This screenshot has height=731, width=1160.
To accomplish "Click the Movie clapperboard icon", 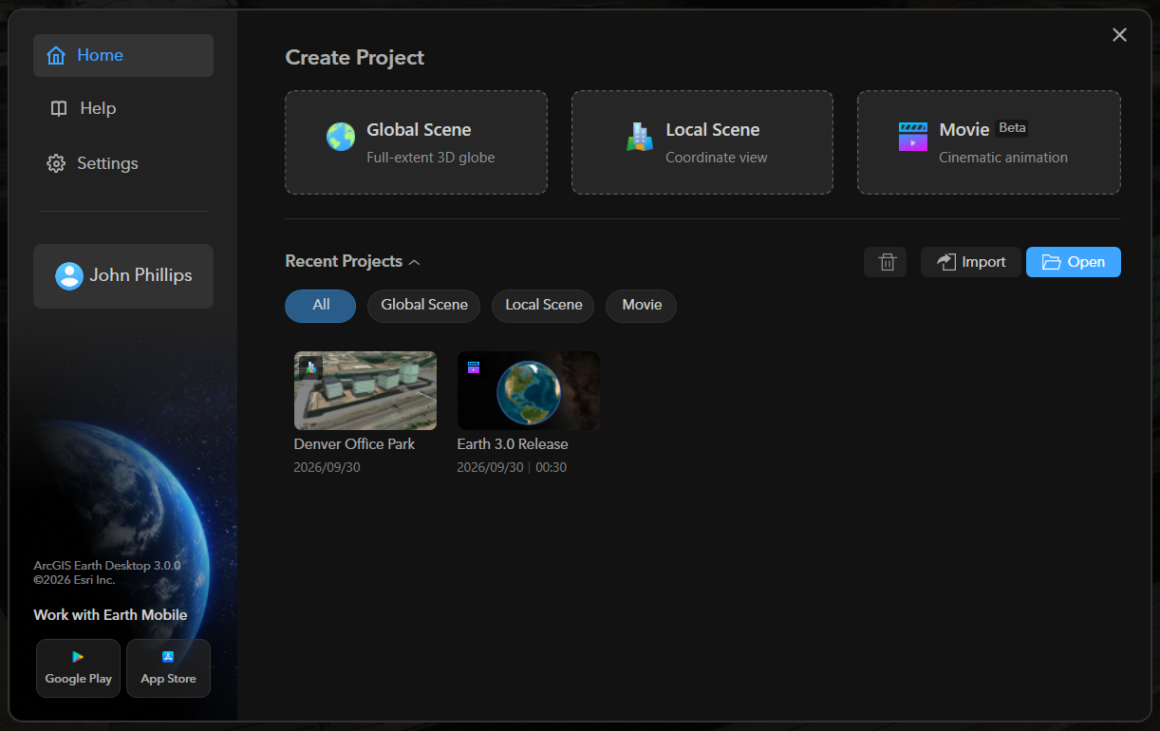I will tap(913, 137).
